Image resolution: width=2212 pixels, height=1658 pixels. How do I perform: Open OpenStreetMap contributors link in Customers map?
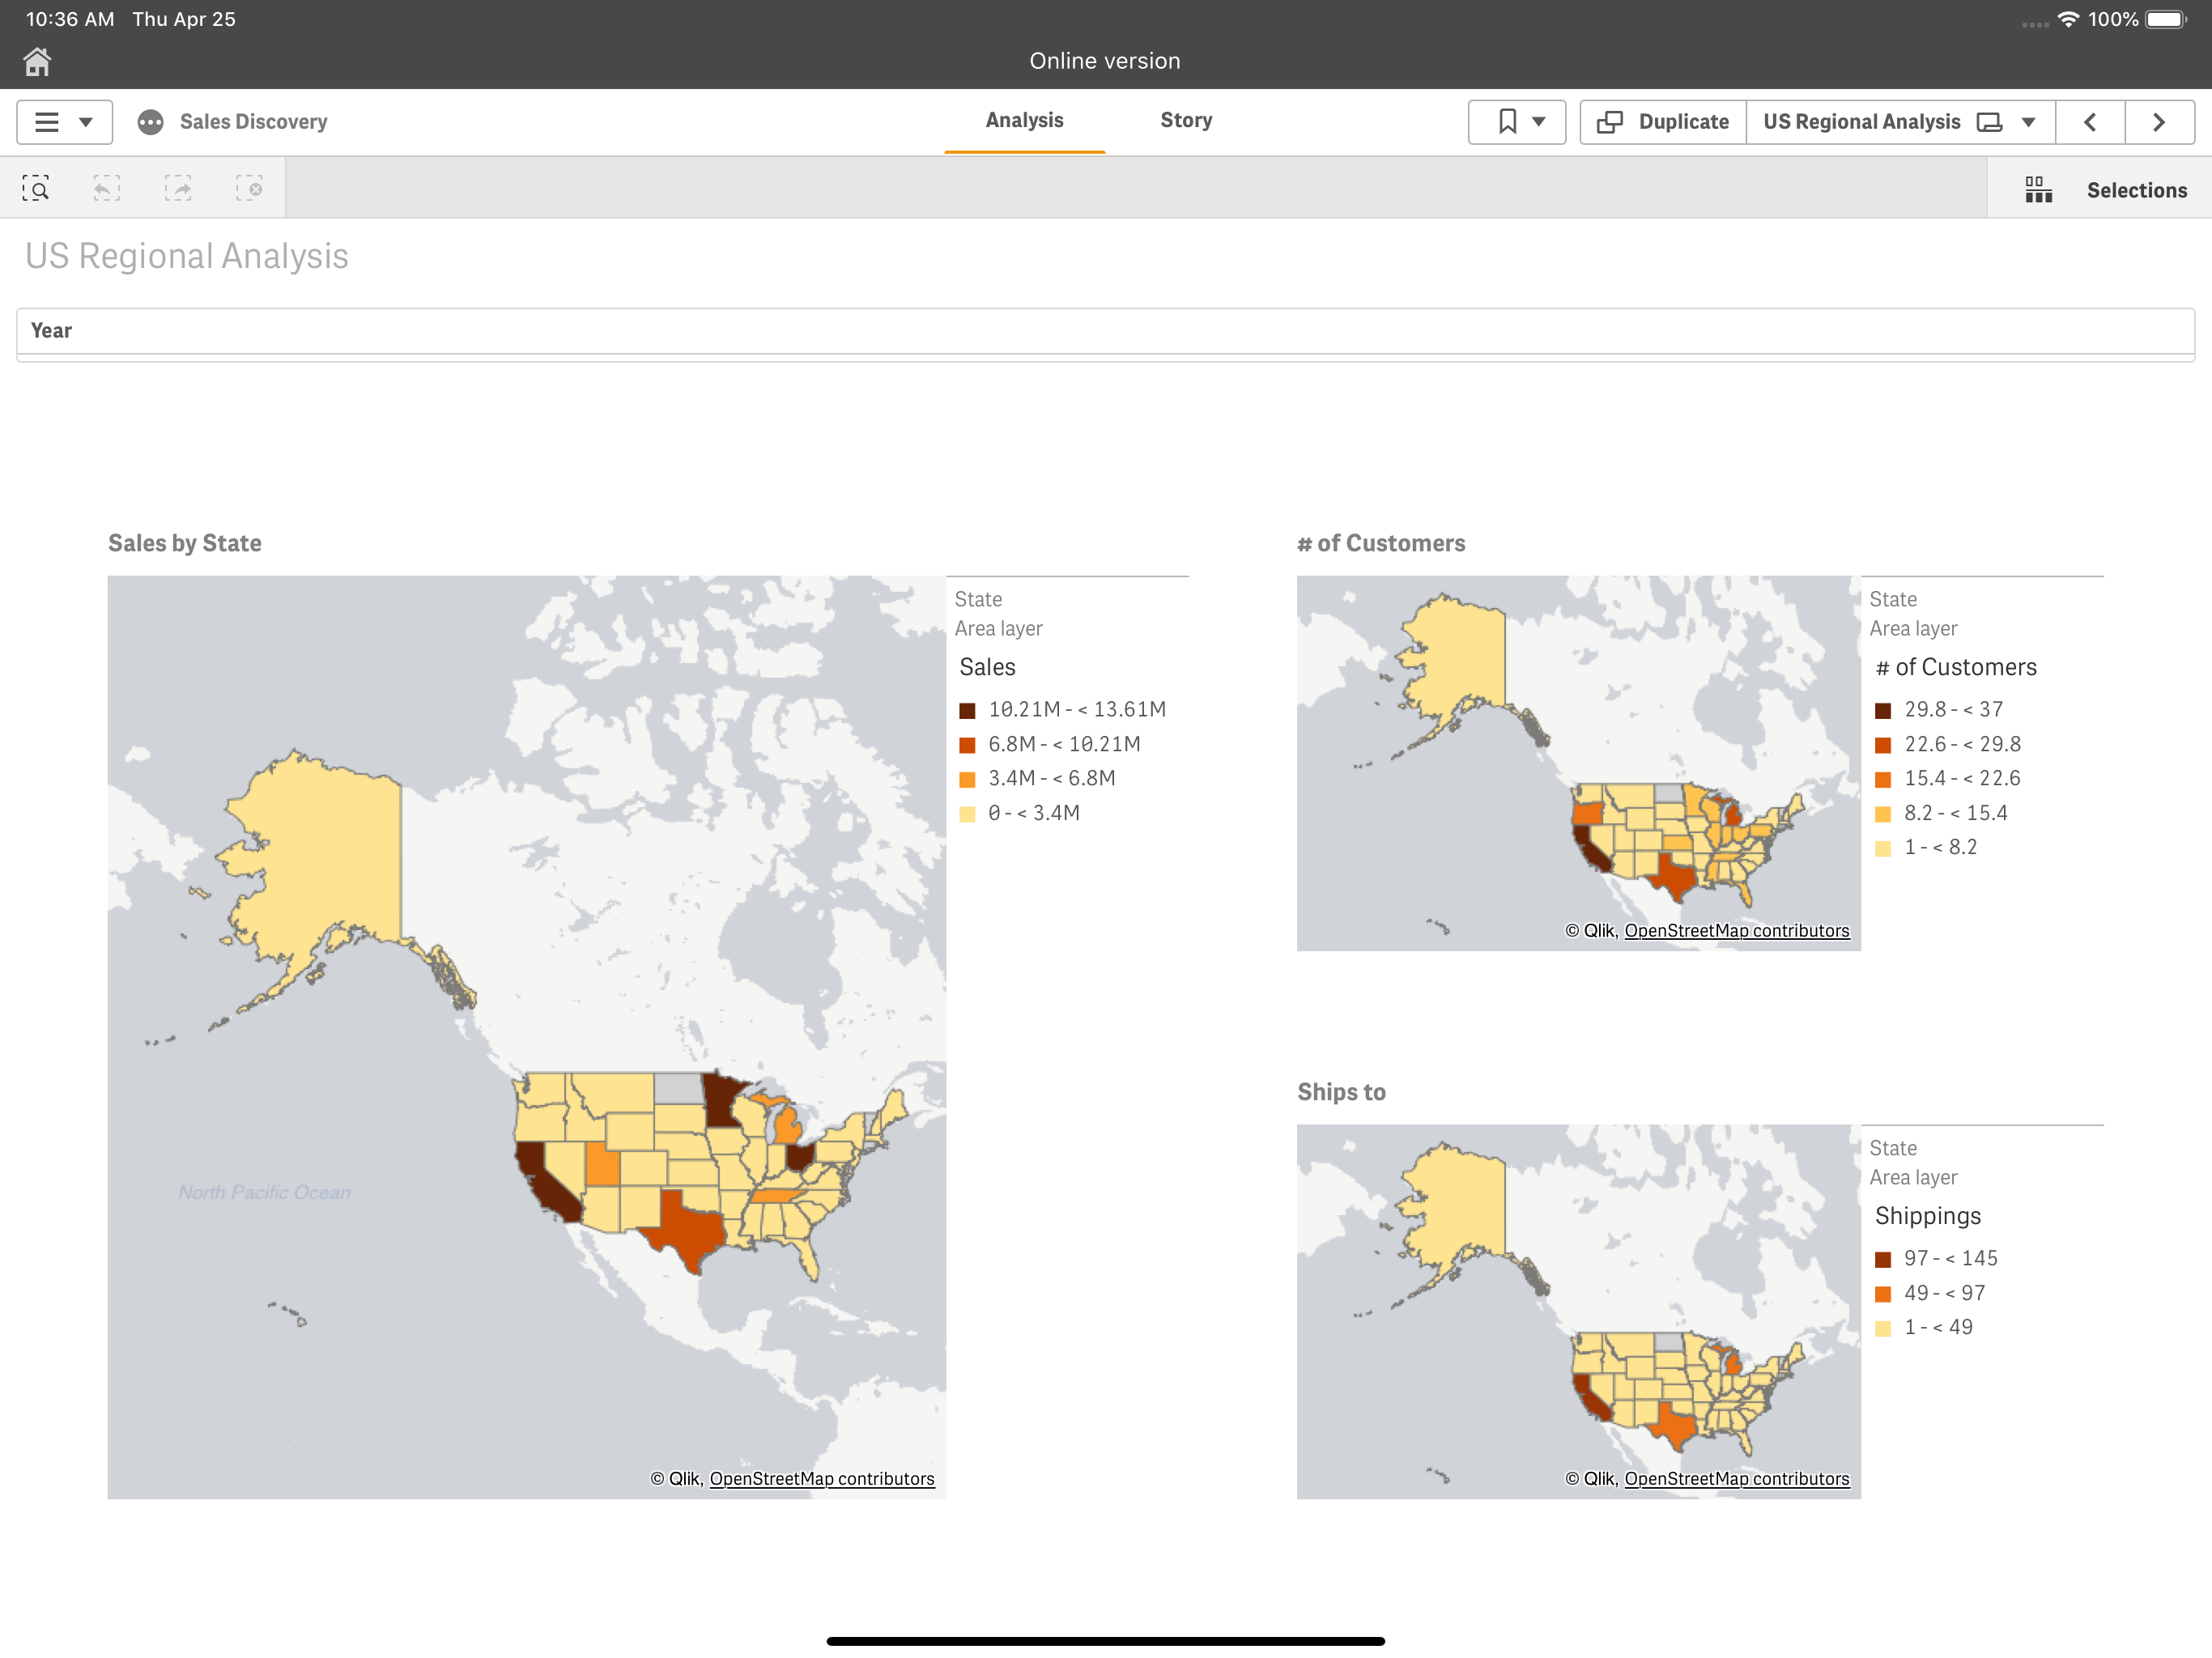[1737, 930]
